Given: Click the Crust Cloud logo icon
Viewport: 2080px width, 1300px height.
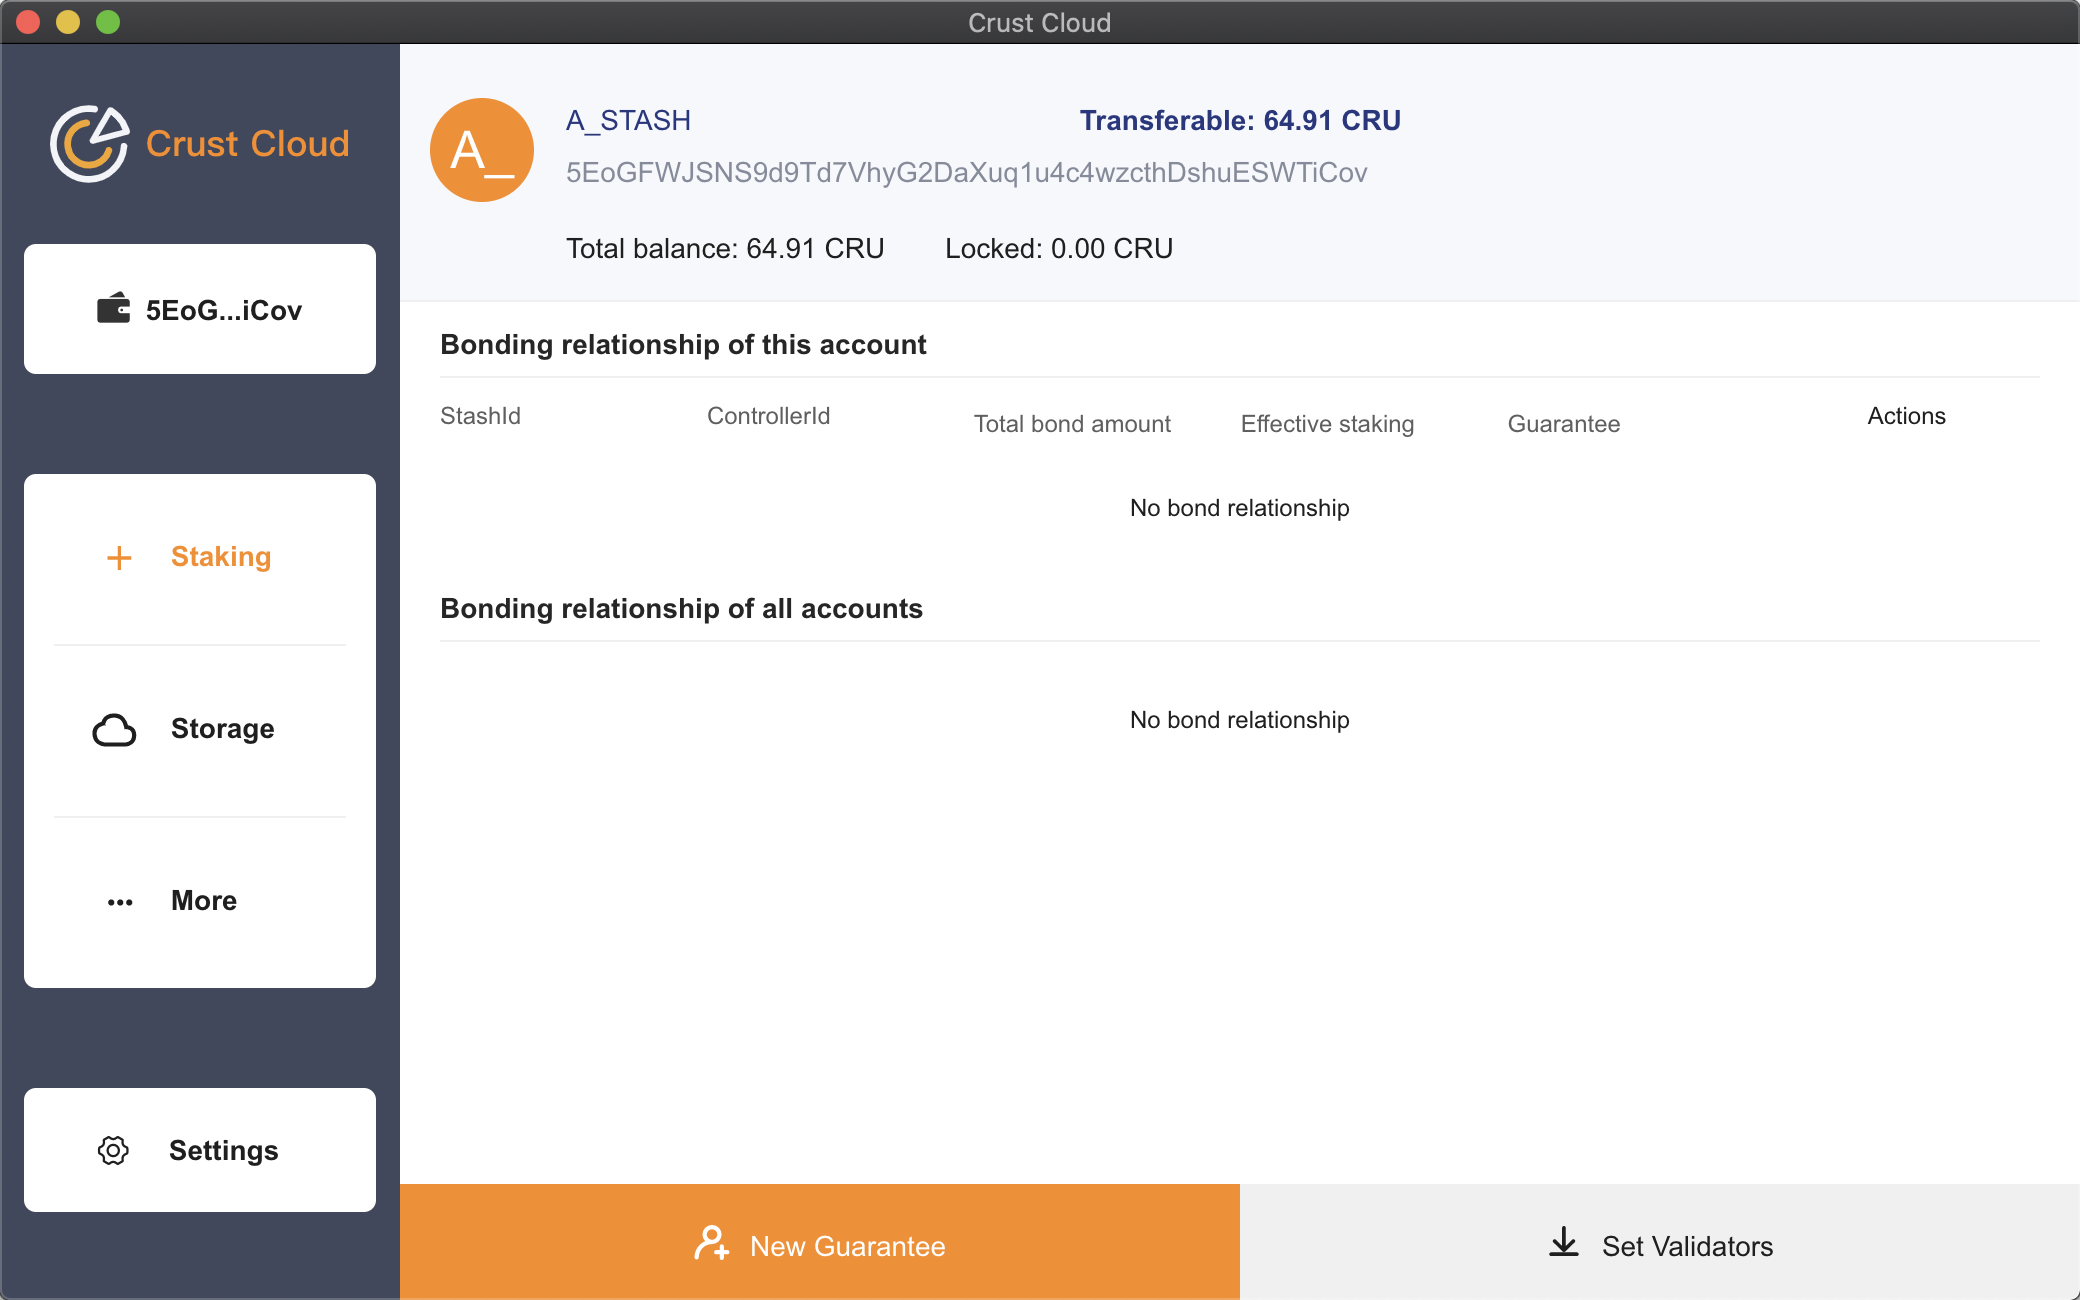Looking at the screenshot, I should [x=90, y=144].
